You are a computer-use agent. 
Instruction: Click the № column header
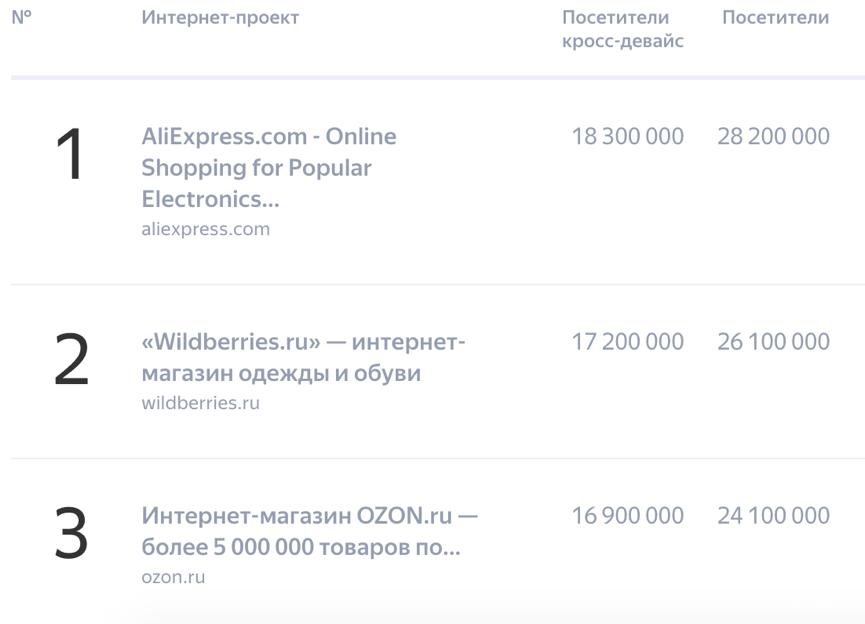22,17
